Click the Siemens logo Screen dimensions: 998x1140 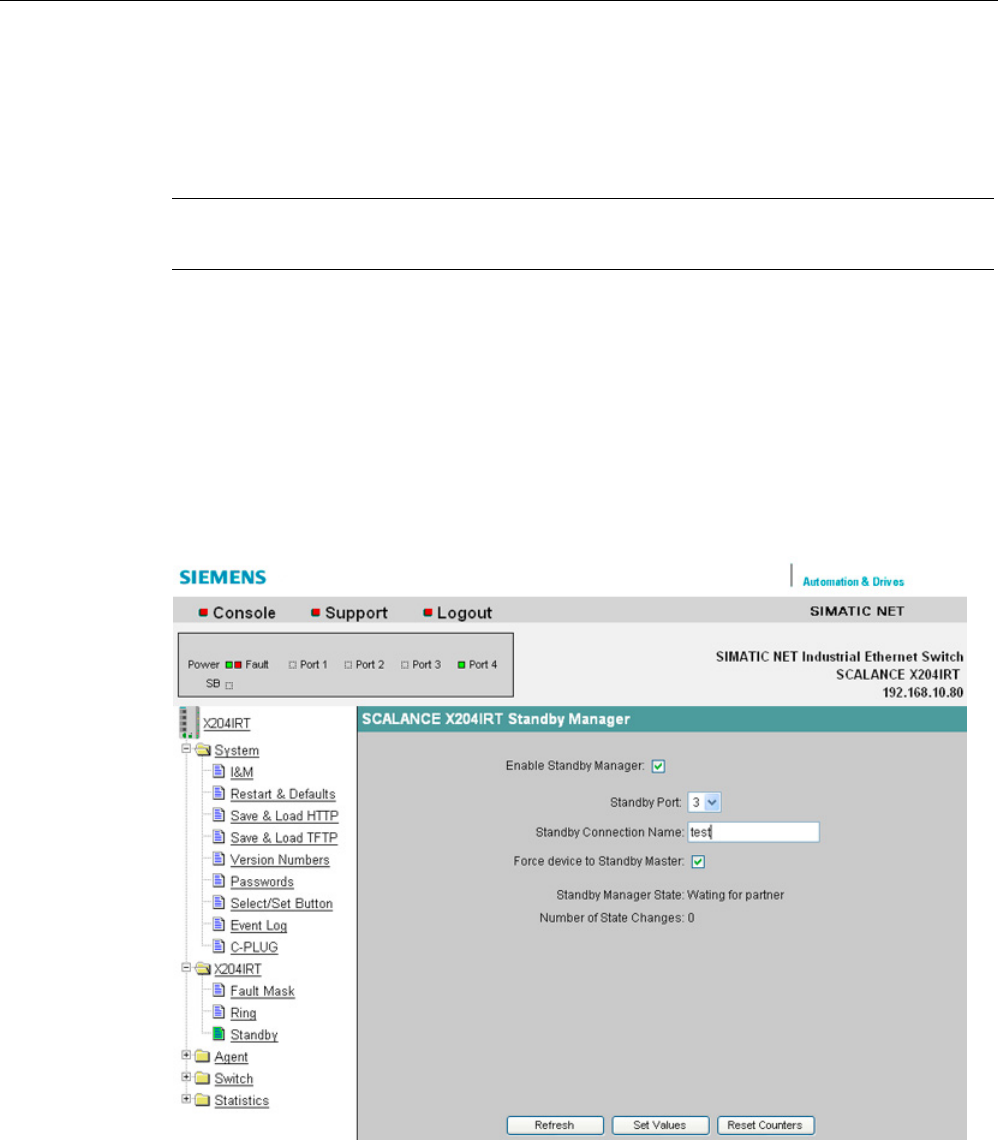click(222, 577)
